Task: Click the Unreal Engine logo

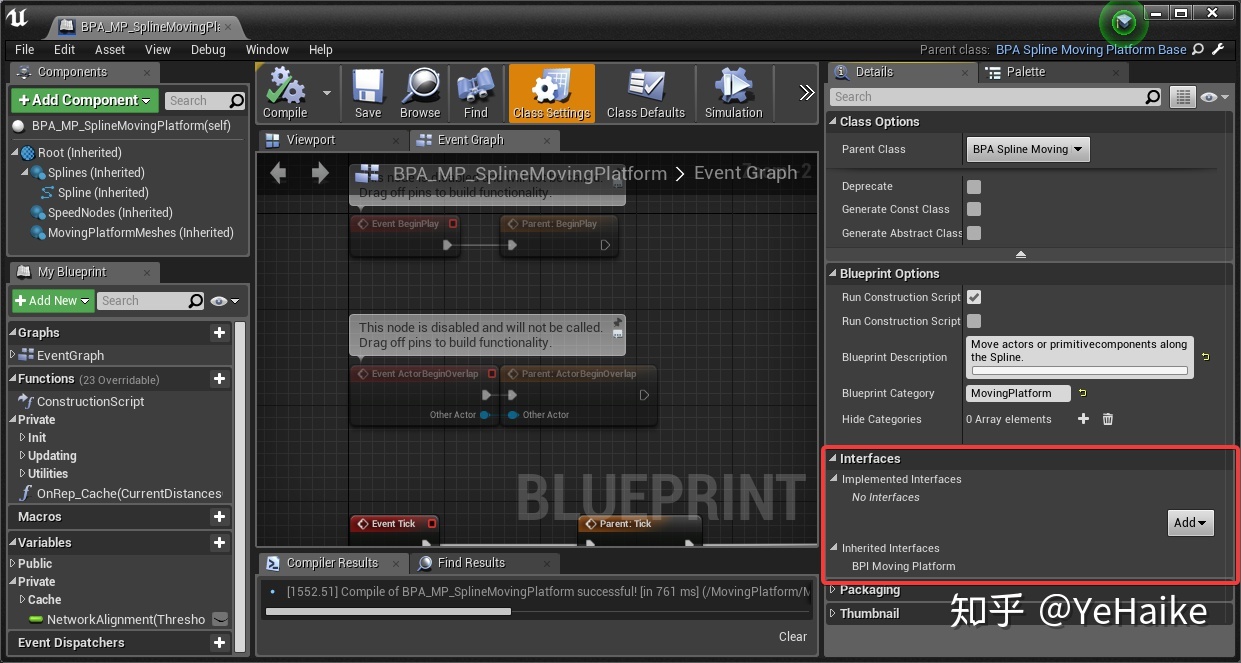Action: point(18,18)
